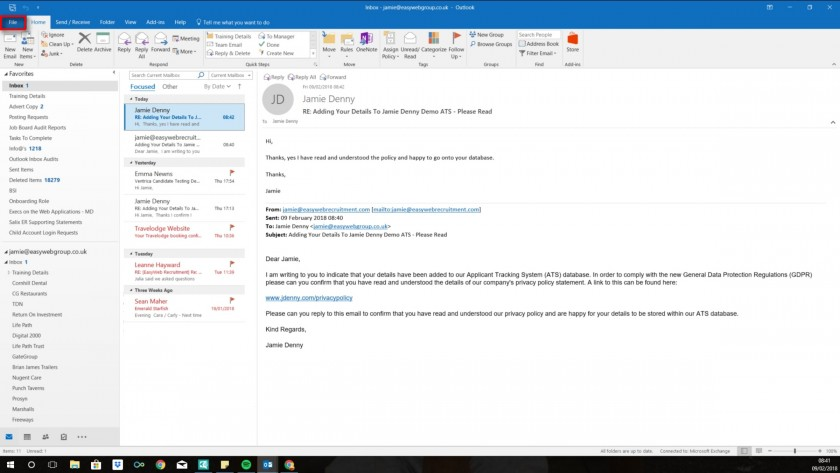Click Browse Groups button
This screenshot has height=473, width=840.
point(491,44)
